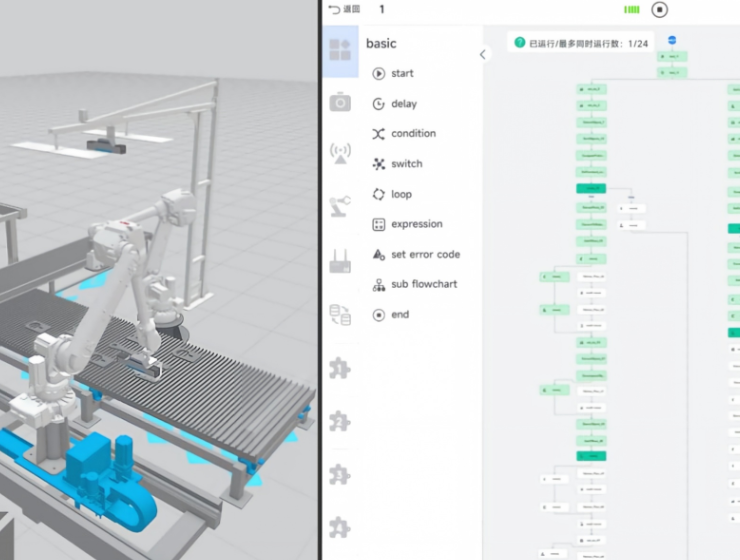Click the loop block circular icon

click(378, 194)
